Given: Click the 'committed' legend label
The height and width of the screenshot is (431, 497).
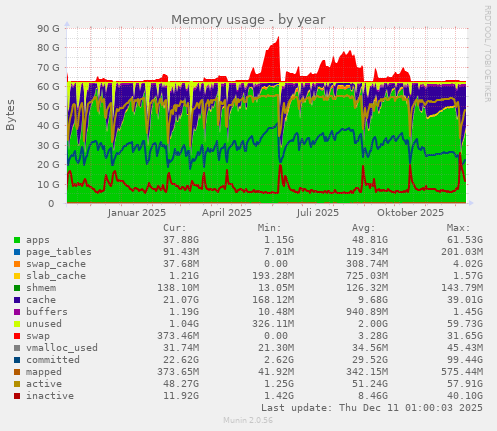Looking at the screenshot, I should click(53, 360).
